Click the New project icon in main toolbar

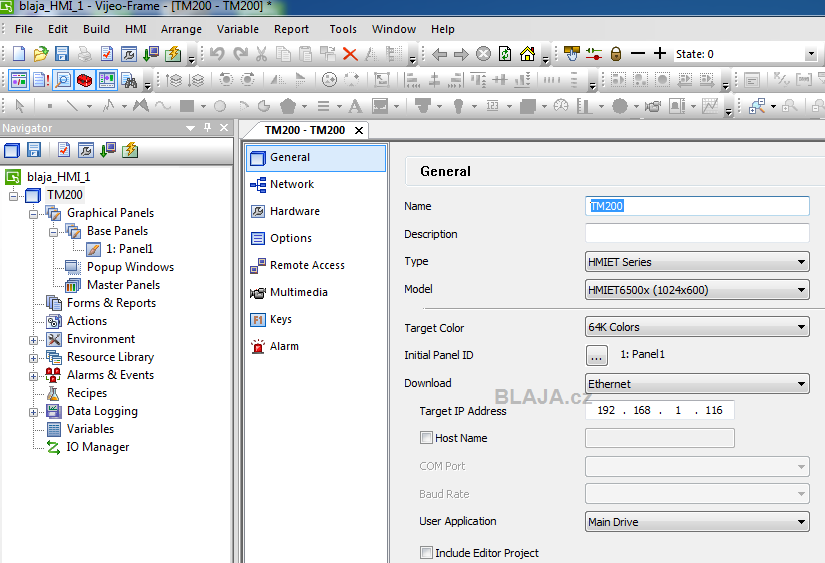(x=19, y=54)
